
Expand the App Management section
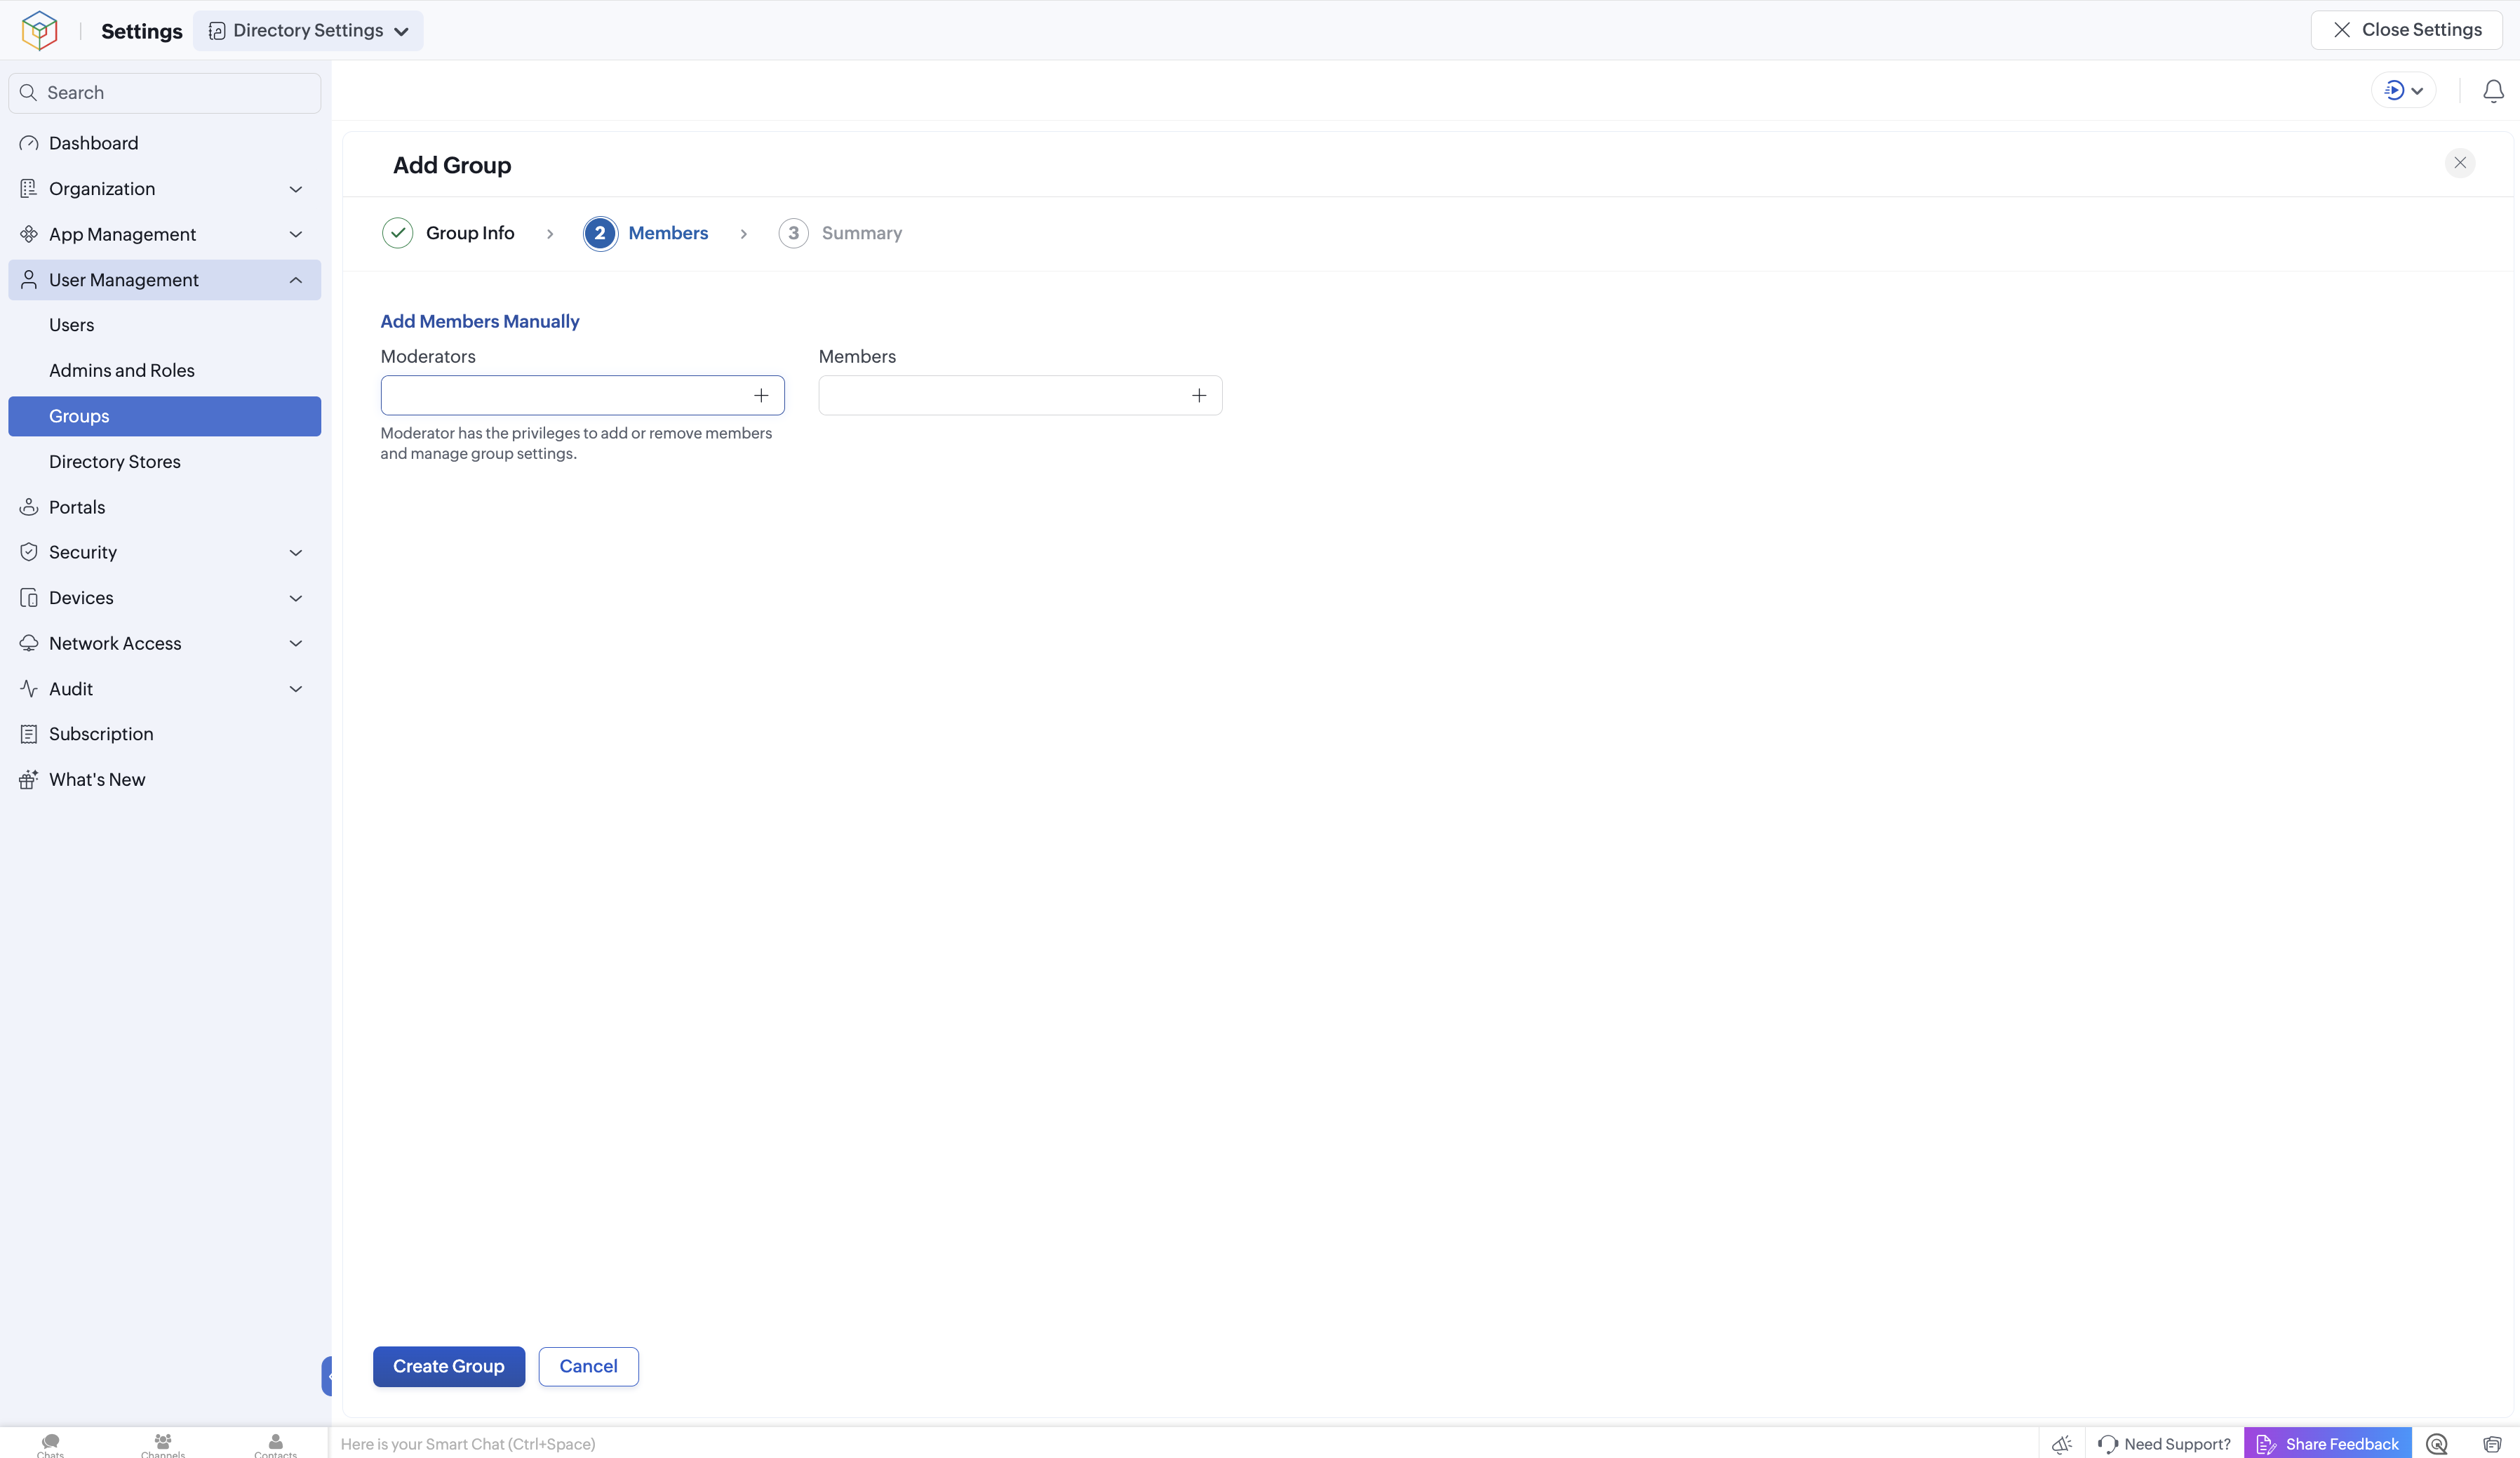click(165, 234)
